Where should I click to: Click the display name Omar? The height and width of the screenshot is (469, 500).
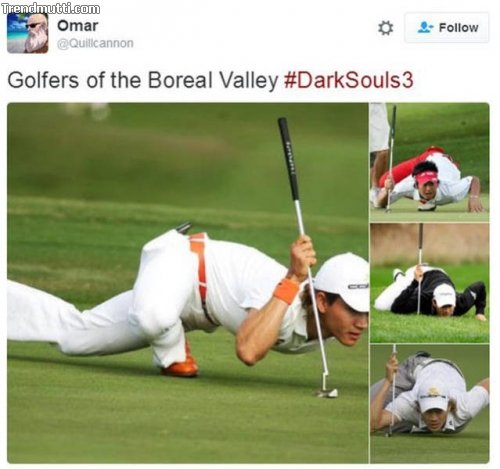coord(78,26)
